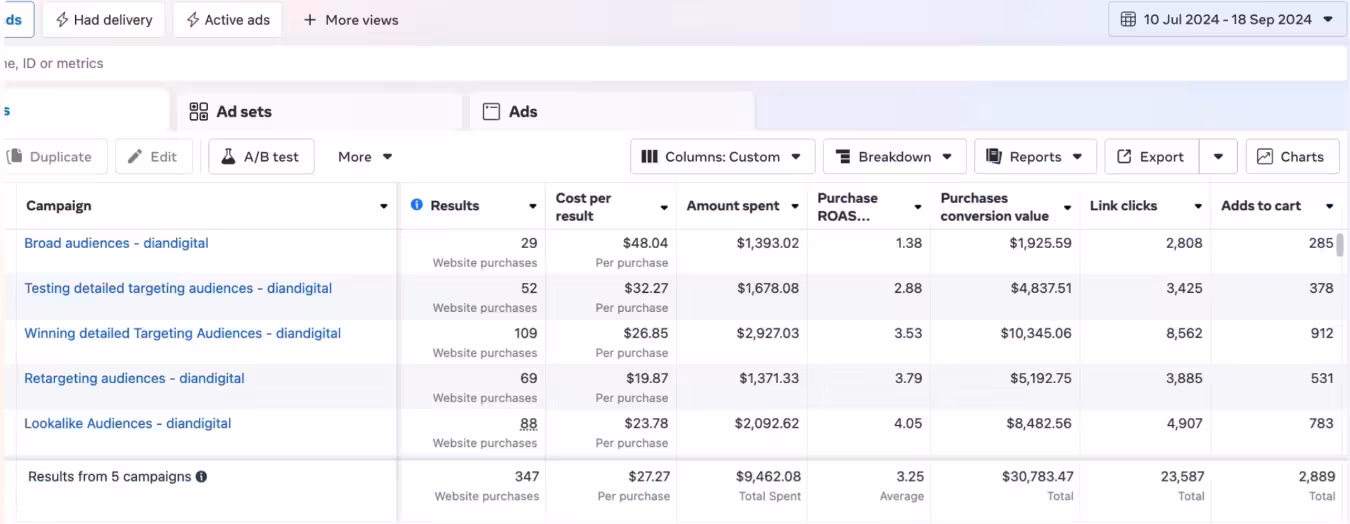This screenshot has width=1350, height=524.
Task: Open Broad audiences - diandigital campaign
Action: pyautogui.click(x=116, y=243)
